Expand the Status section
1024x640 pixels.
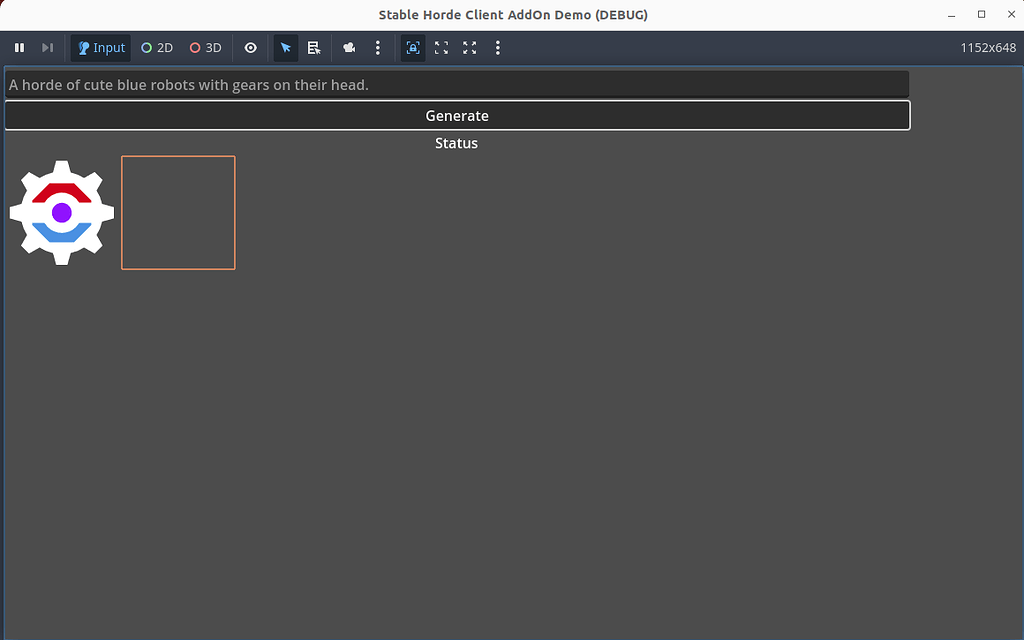tap(456, 143)
